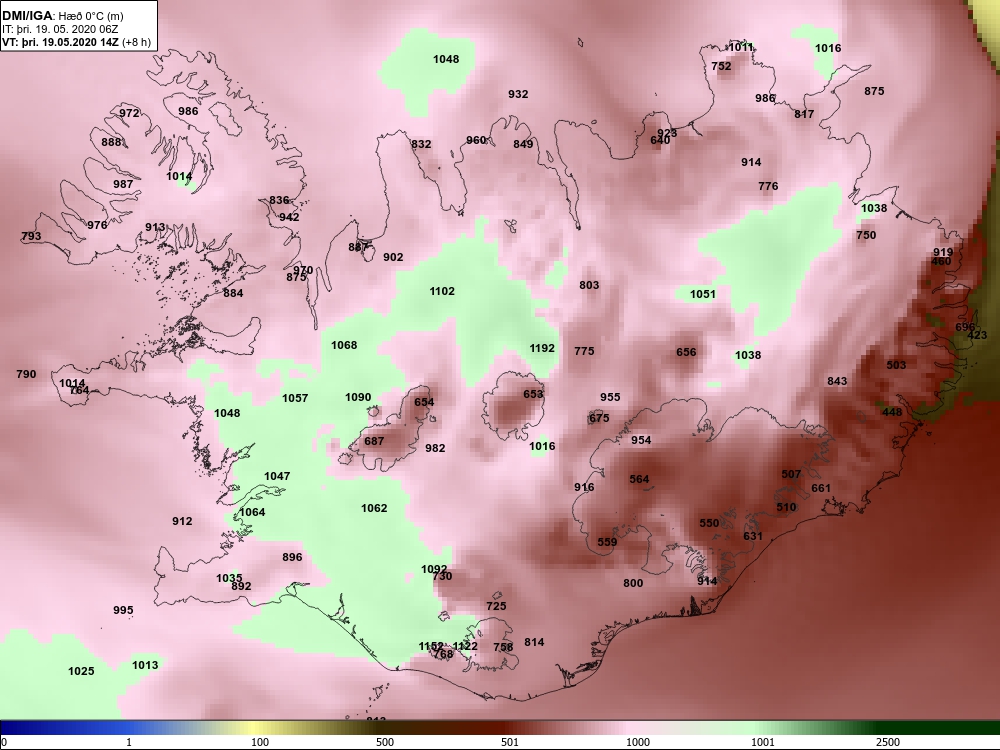This screenshot has height=750, width=1000.
Task: Click the 888 freezing-level value
Action: [x=111, y=142]
